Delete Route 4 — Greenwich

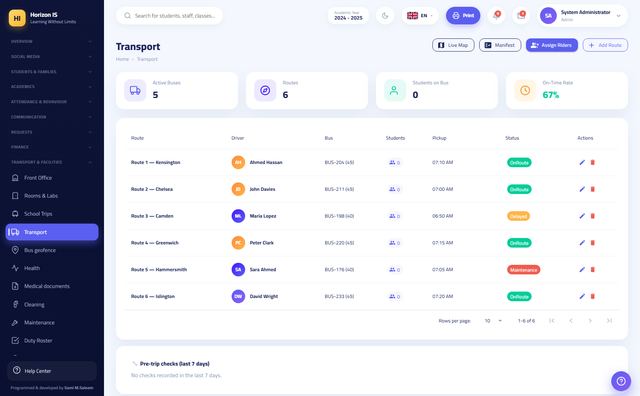pos(593,243)
